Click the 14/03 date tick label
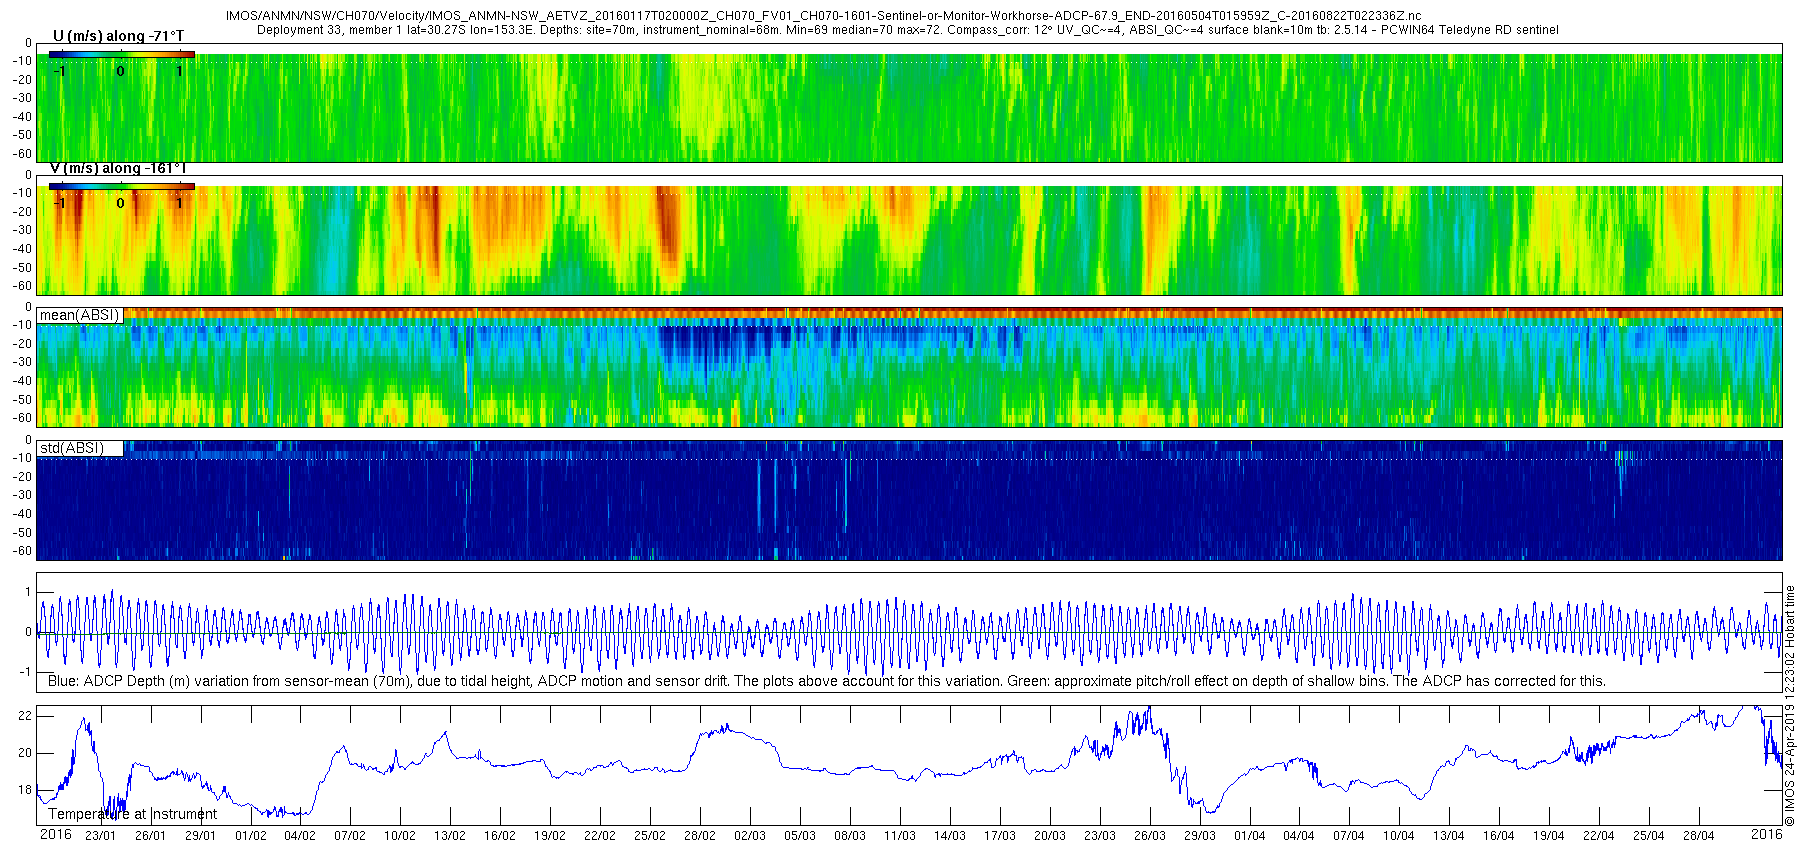Screen dimensions: 1800x850 point(950,836)
